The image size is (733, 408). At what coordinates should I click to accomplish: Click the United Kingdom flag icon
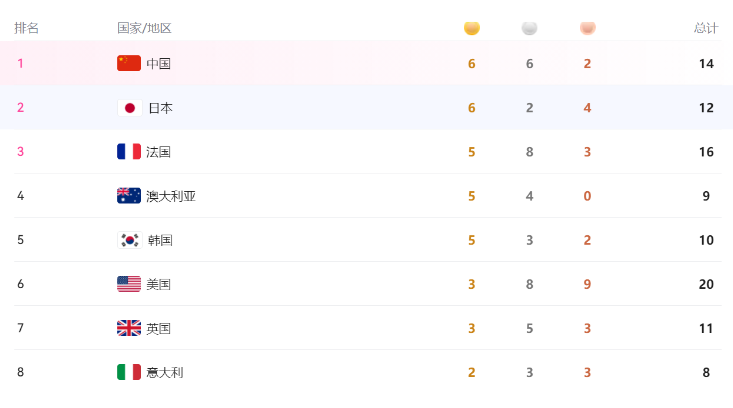[x=129, y=328]
